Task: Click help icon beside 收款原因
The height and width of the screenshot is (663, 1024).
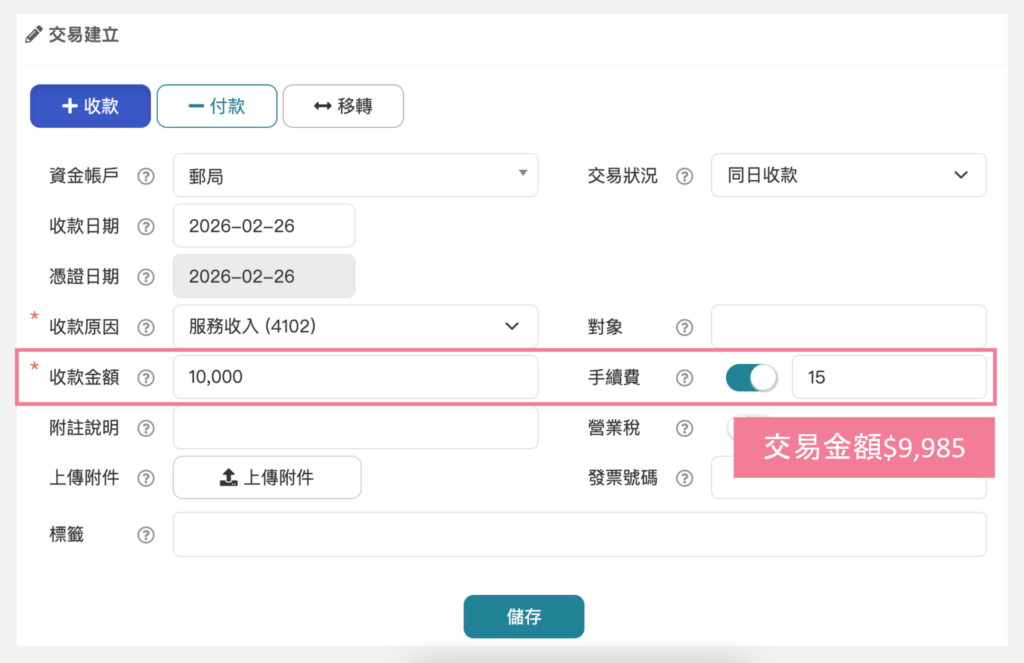Action: (146, 327)
